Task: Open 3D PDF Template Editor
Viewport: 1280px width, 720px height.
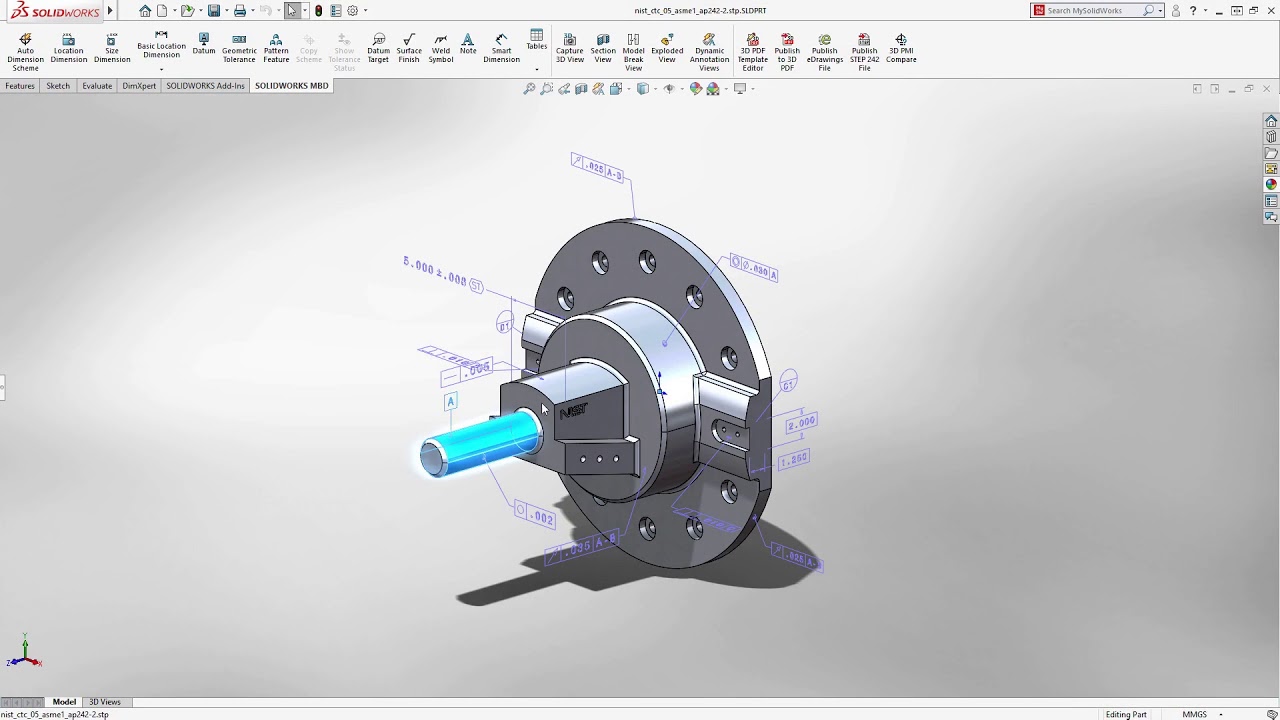Action: tap(753, 53)
